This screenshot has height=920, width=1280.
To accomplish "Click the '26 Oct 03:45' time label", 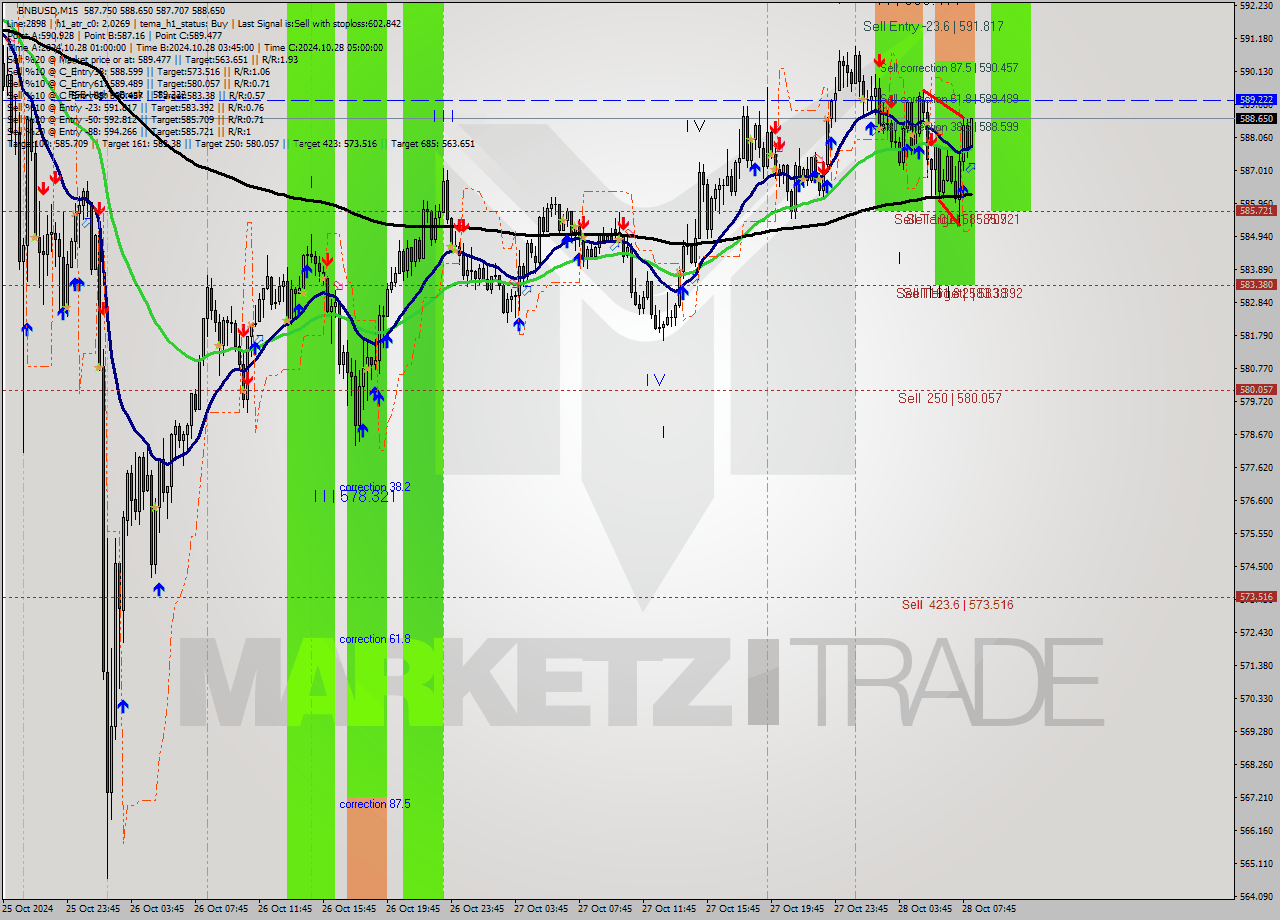I will [x=157, y=909].
